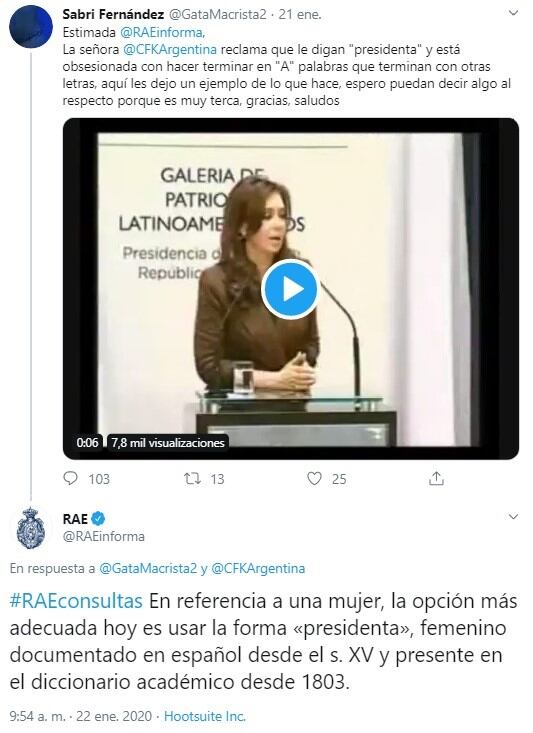Click the share upload icon
Image resolution: width=533 pixels, height=733 pixels.
click(436, 478)
